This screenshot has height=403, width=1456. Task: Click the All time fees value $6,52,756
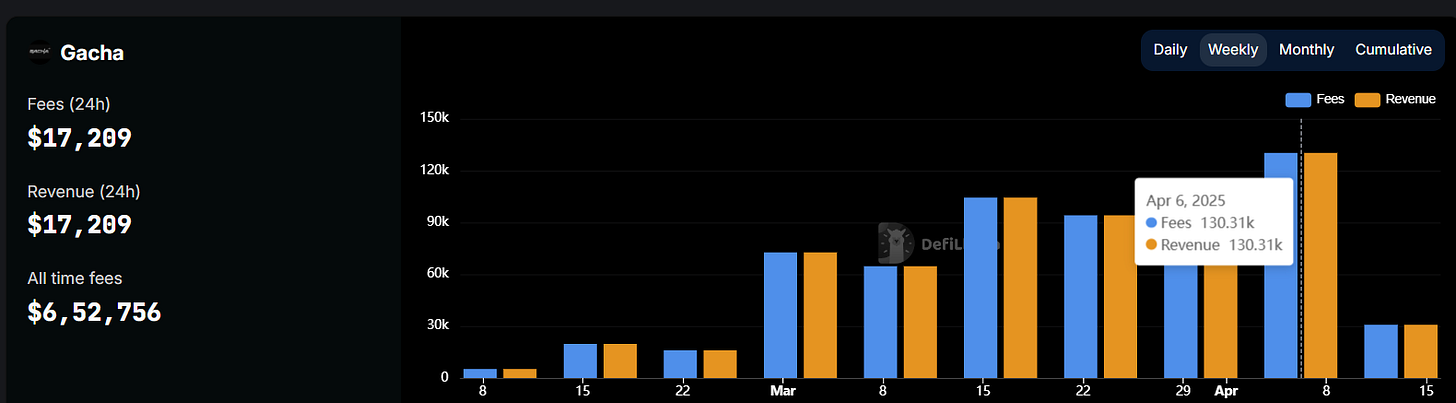(x=94, y=312)
